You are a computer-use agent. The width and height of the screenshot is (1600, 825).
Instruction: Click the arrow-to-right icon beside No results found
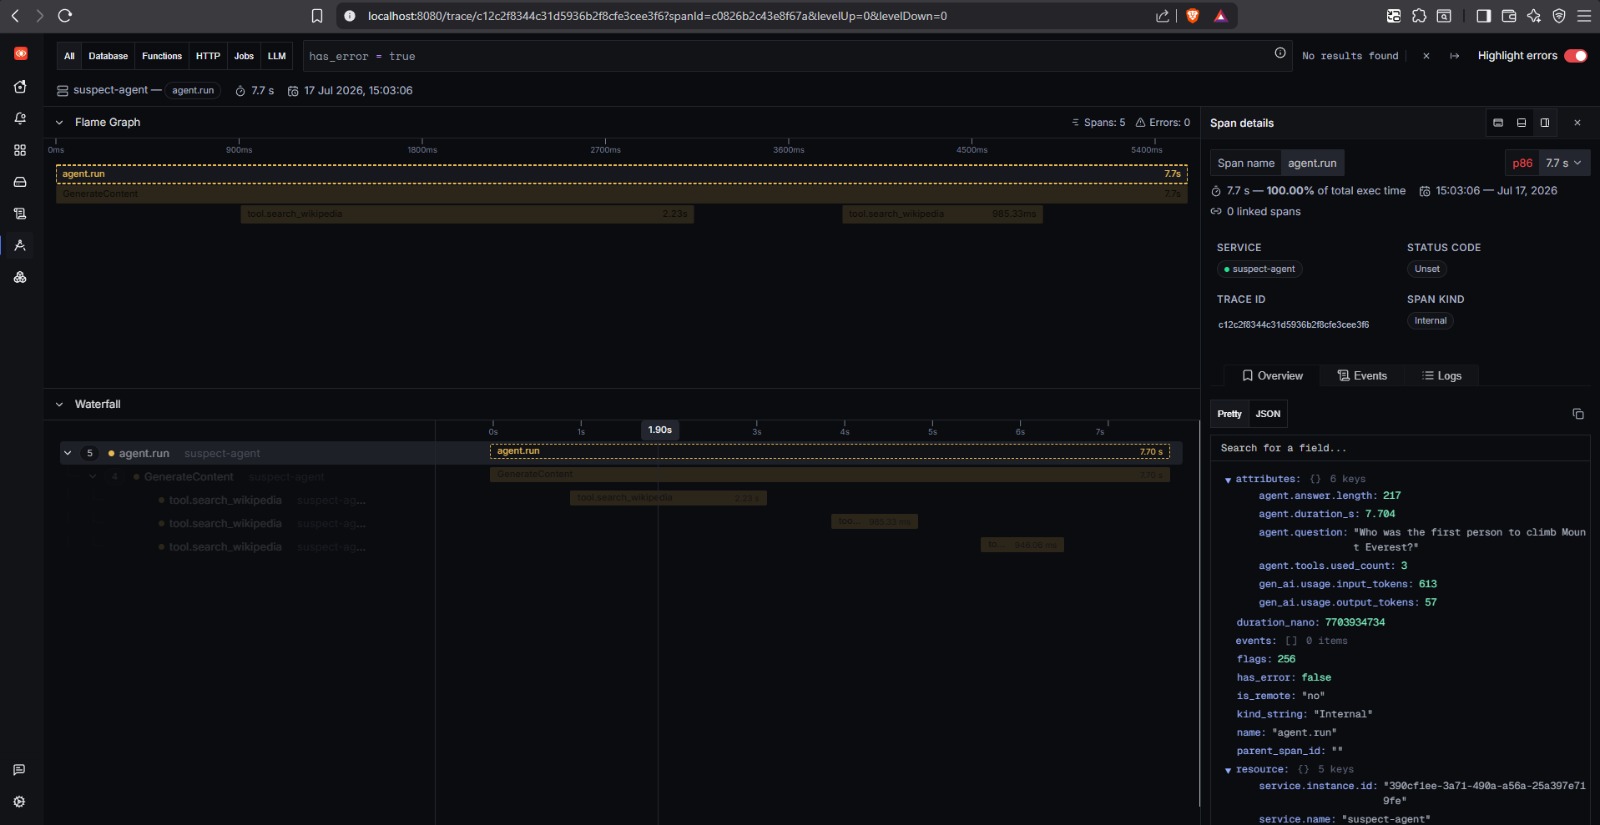tap(1454, 56)
